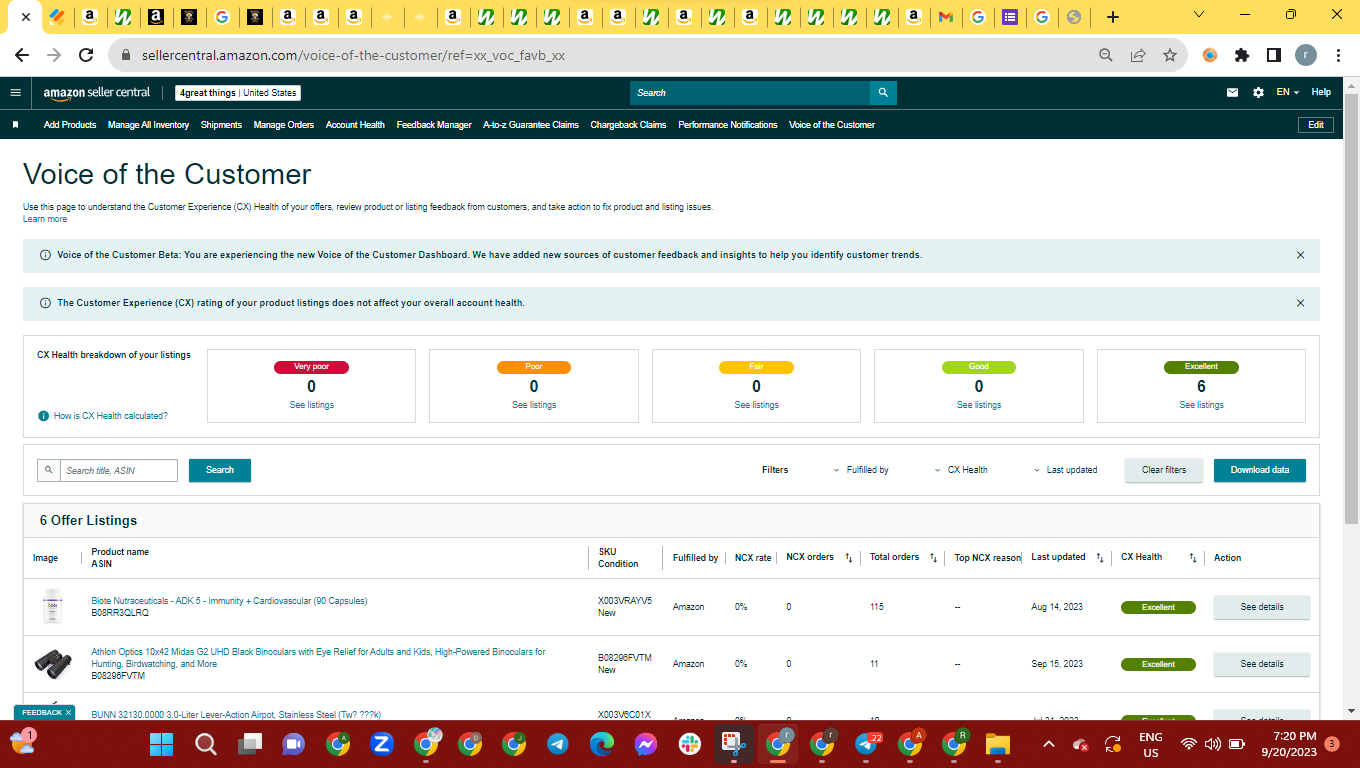1360x768 pixels.
Task: Open Windows taskbar search
Action: (x=205, y=744)
